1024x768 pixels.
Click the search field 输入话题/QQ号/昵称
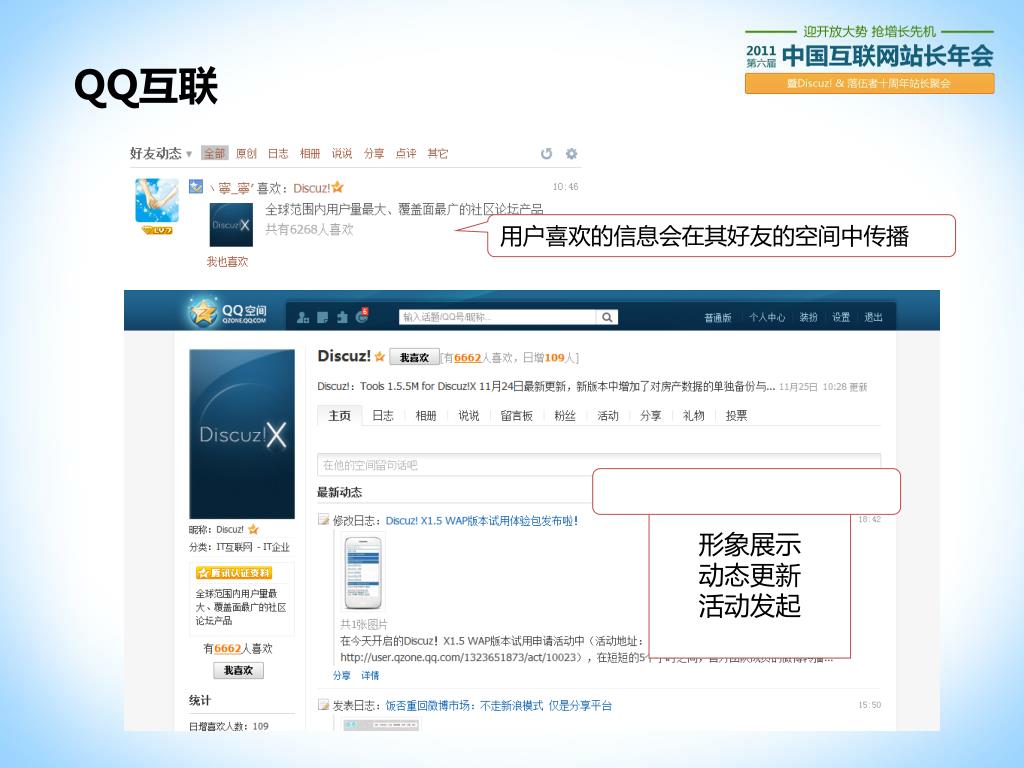point(497,317)
